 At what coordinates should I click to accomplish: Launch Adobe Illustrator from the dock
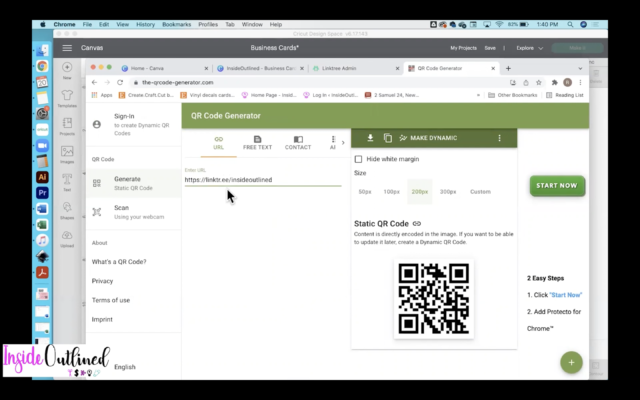tap(43, 177)
